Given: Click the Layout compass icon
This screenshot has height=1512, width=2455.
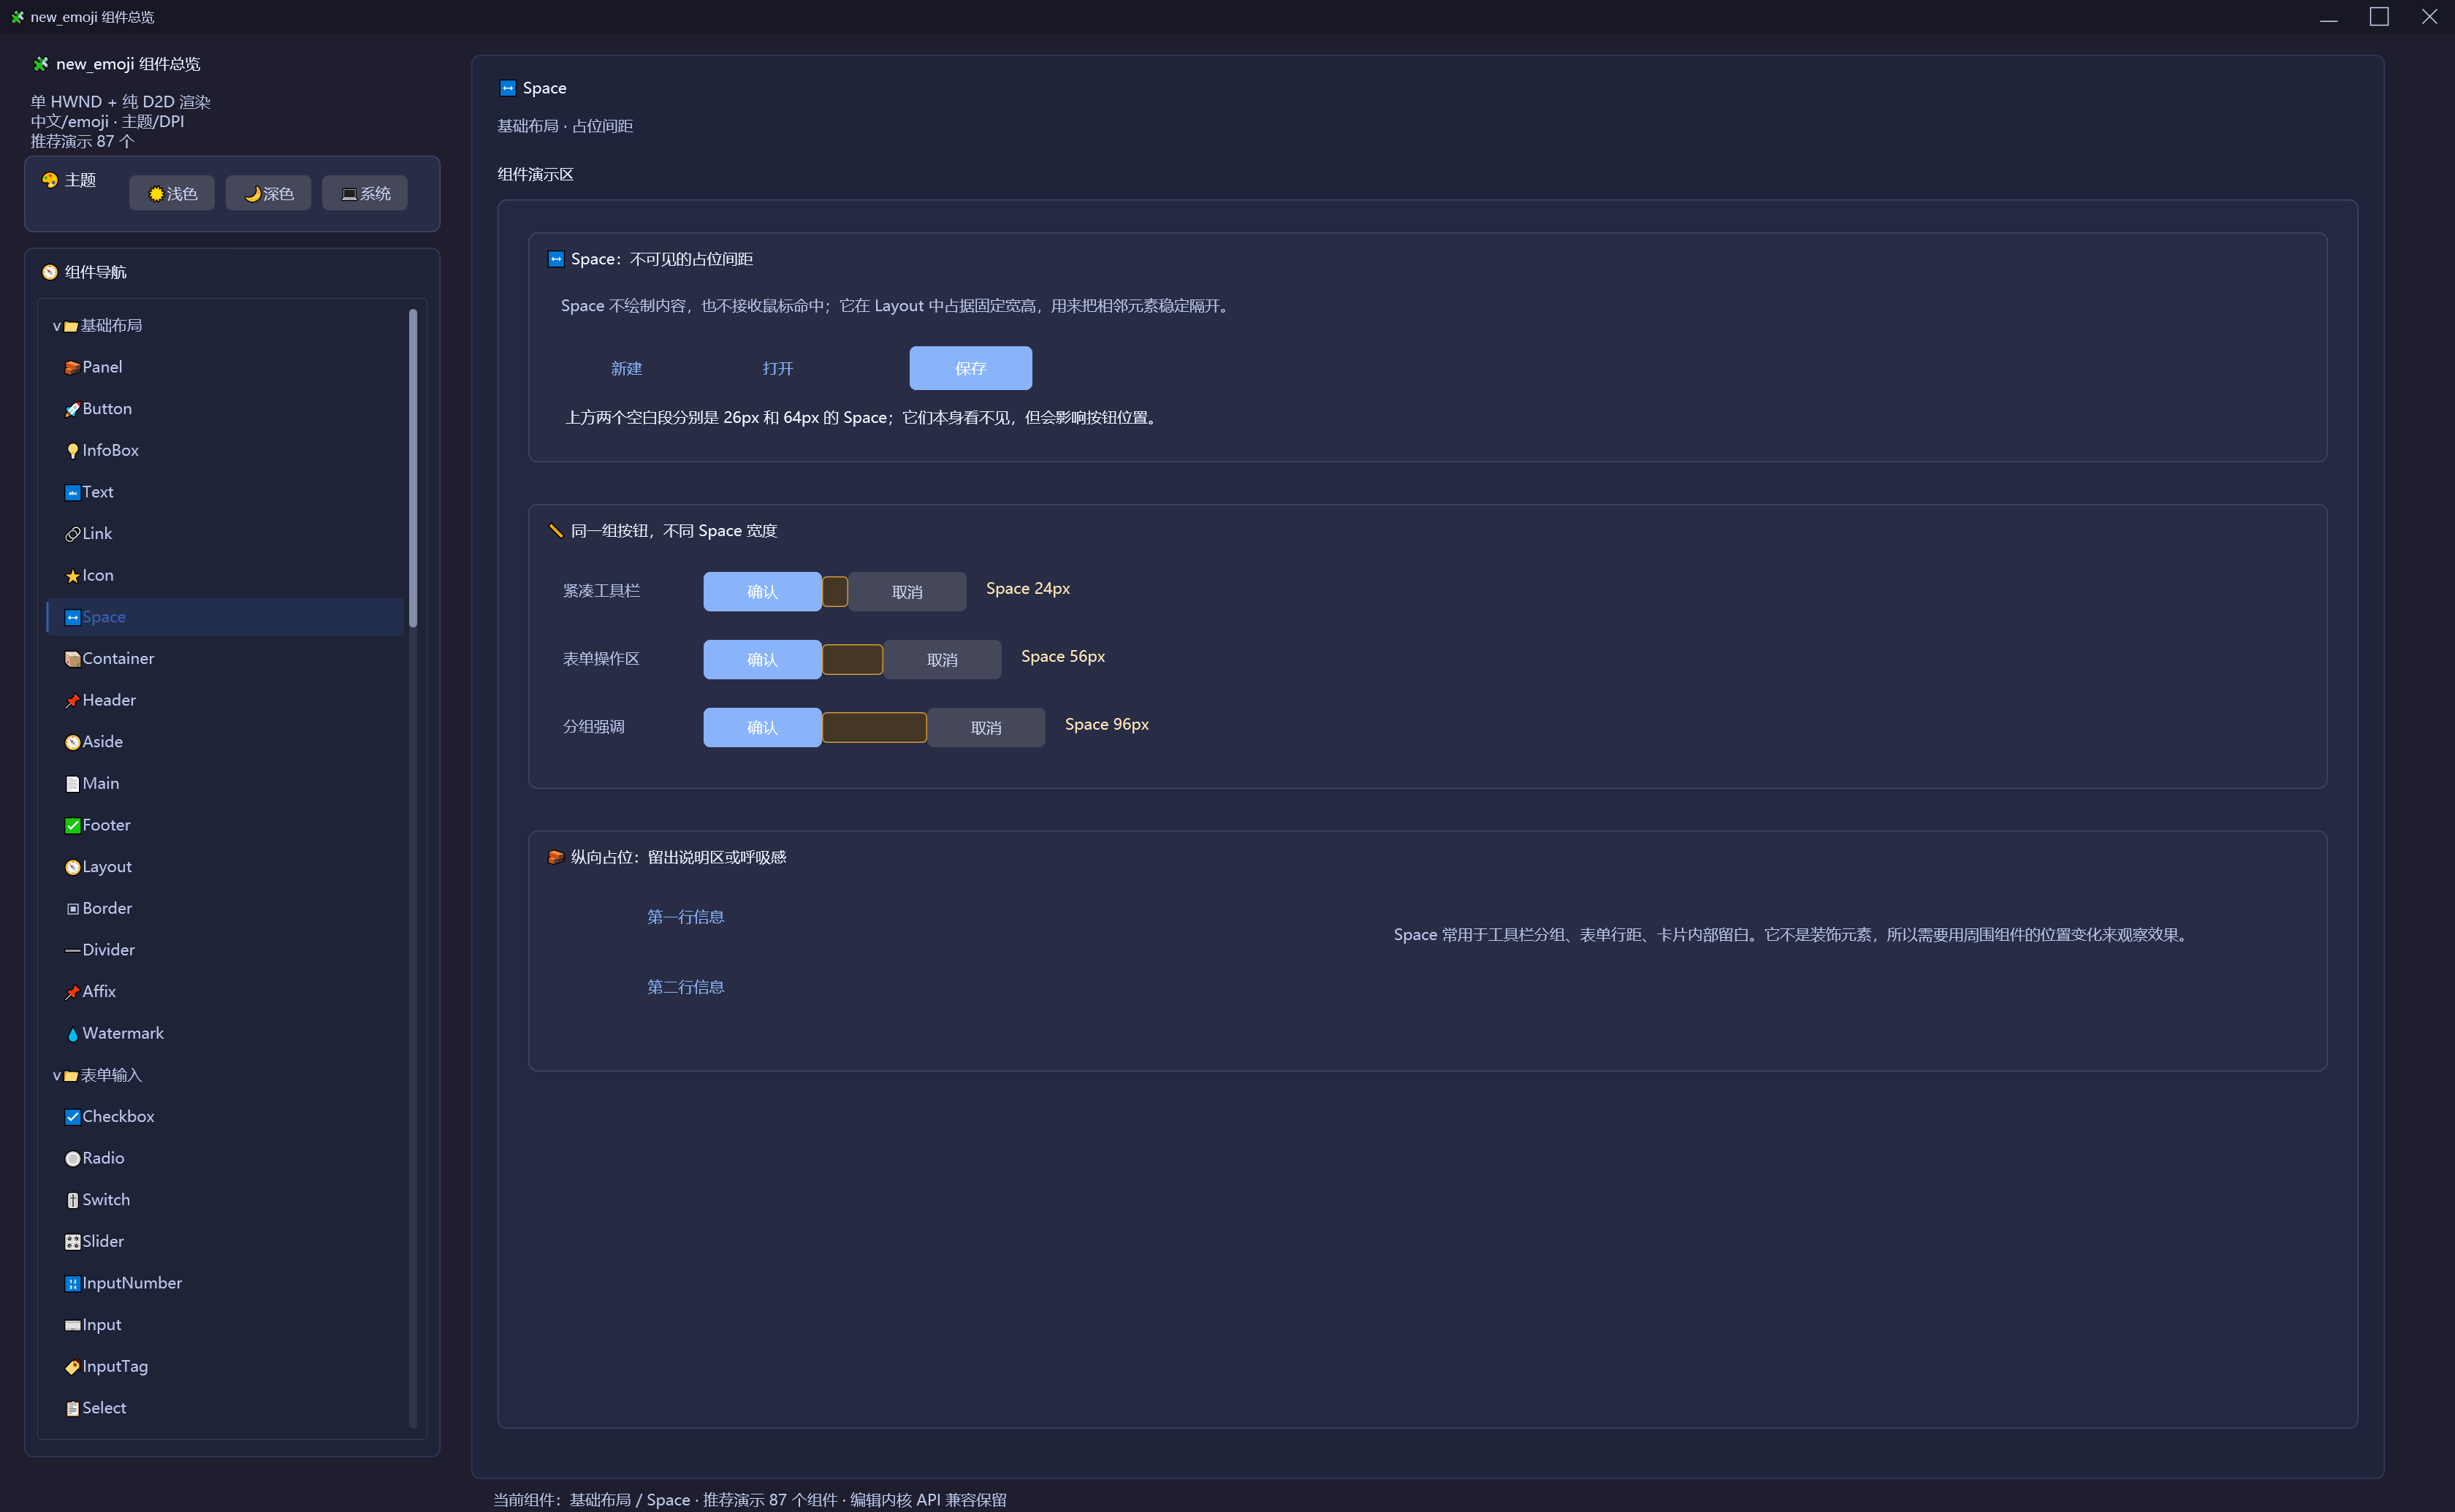Looking at the screenshot, I should point(72,867).
